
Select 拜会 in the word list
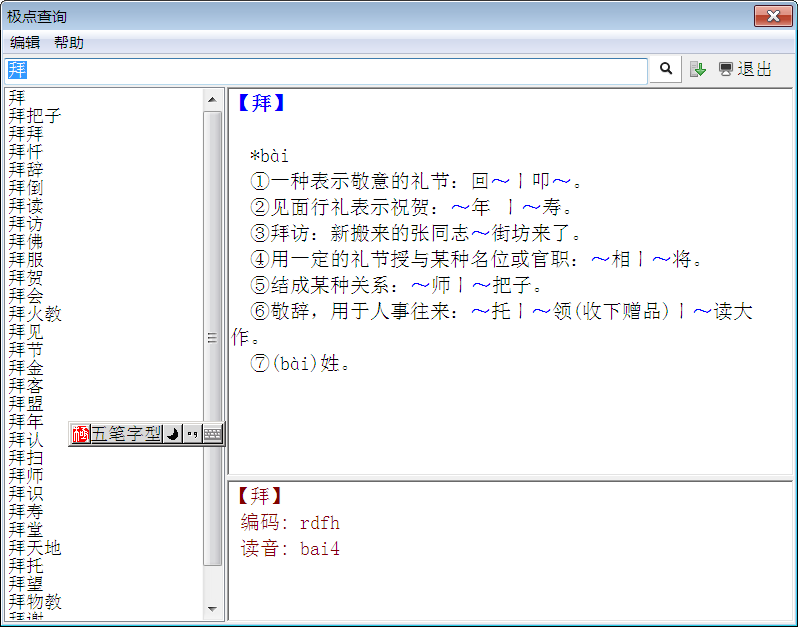click(26, 296)
